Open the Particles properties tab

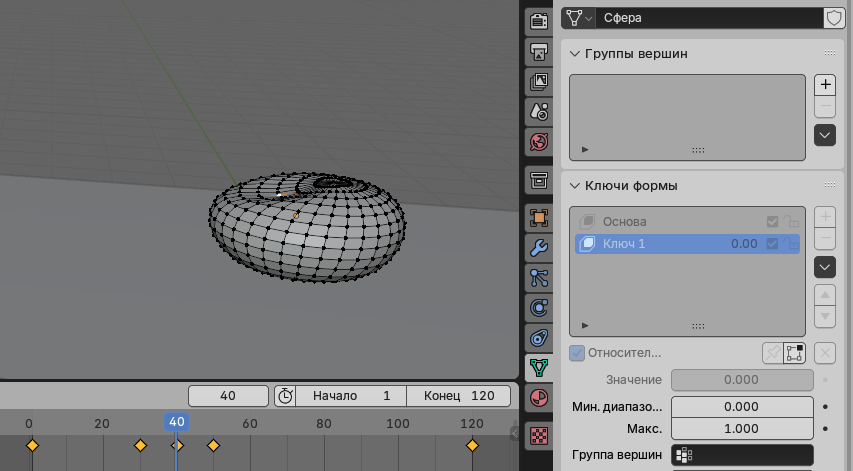tap(539, 278)
